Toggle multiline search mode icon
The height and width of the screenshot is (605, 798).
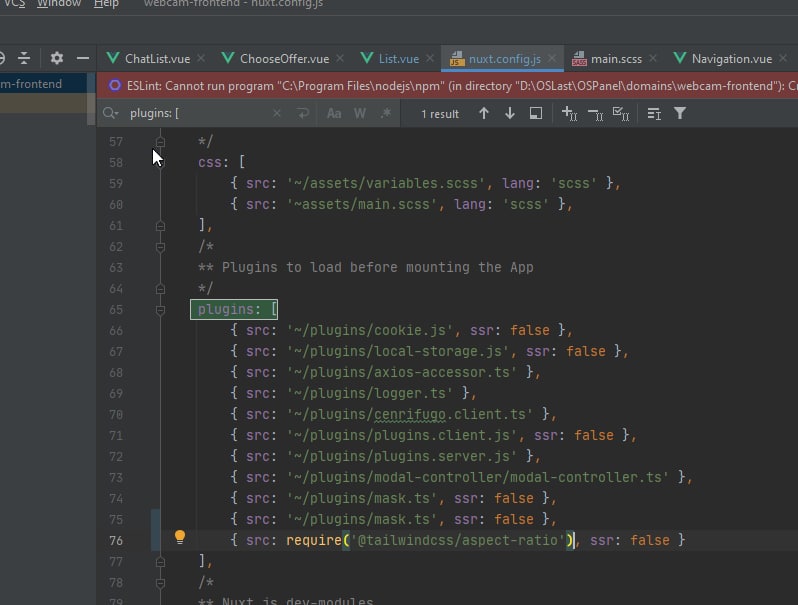tap(654, 113)
